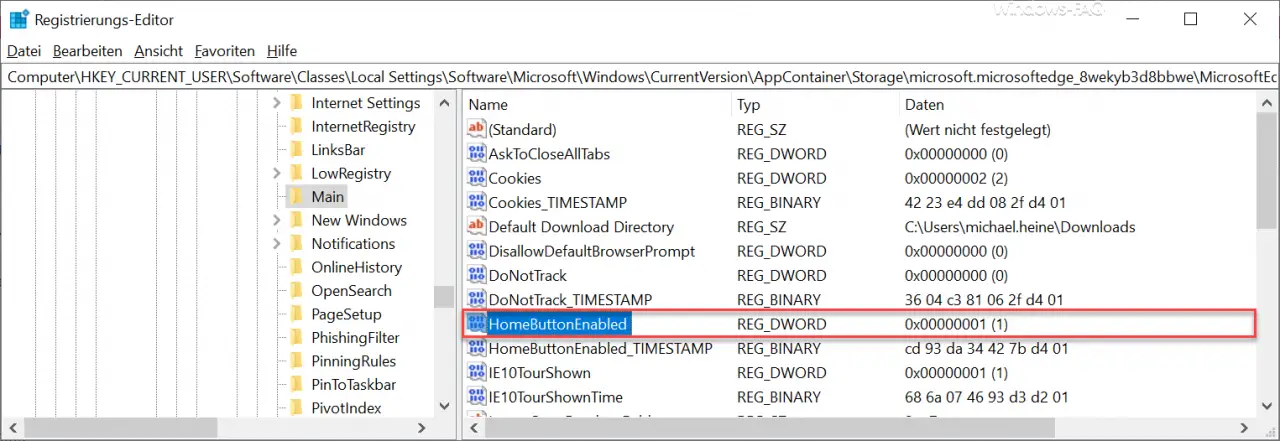Image resolution: width=1280 pixels, height=441 pixels.
Task: Select the PinningRules tree key
Action: coord(353,361)
